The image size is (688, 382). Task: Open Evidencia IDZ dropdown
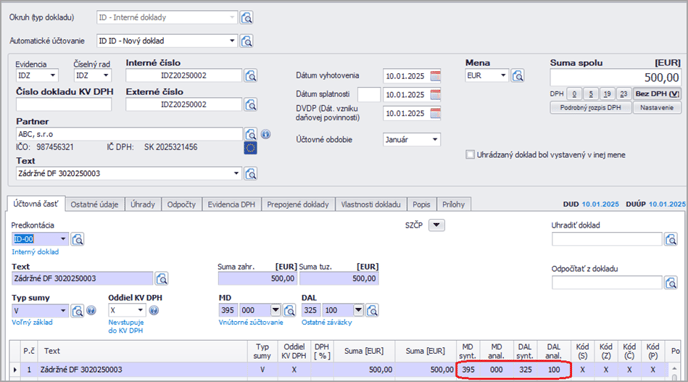[53, 75]
